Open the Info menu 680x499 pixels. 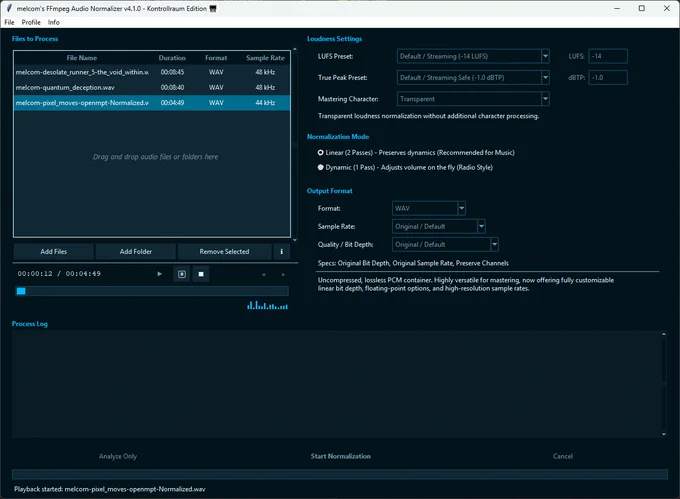[x=54, y=22]
